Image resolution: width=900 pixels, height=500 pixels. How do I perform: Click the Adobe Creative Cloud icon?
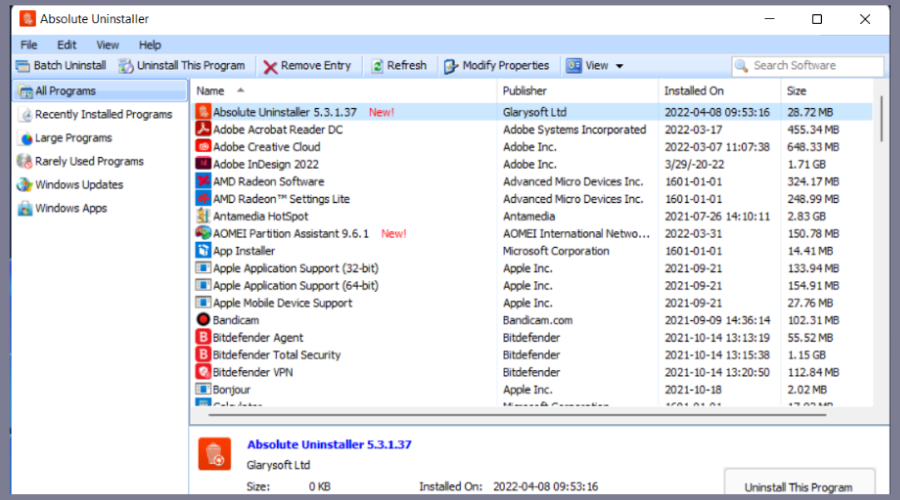tap(203, 146)
